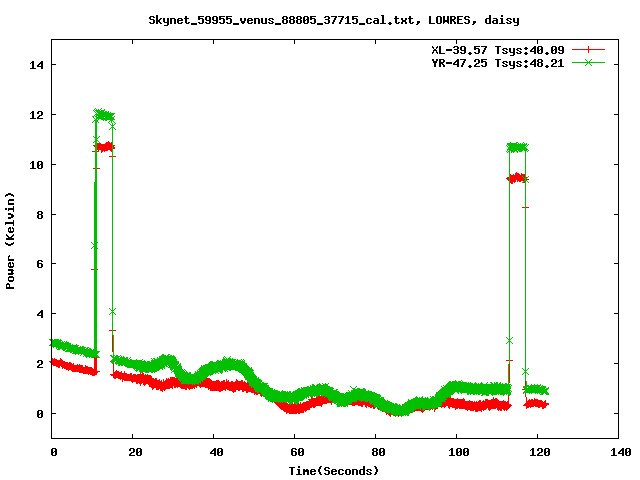Click the x-axis tick label 140
Image resolution: width=640 pixels, height=480 pixels.
coord(621,452)
